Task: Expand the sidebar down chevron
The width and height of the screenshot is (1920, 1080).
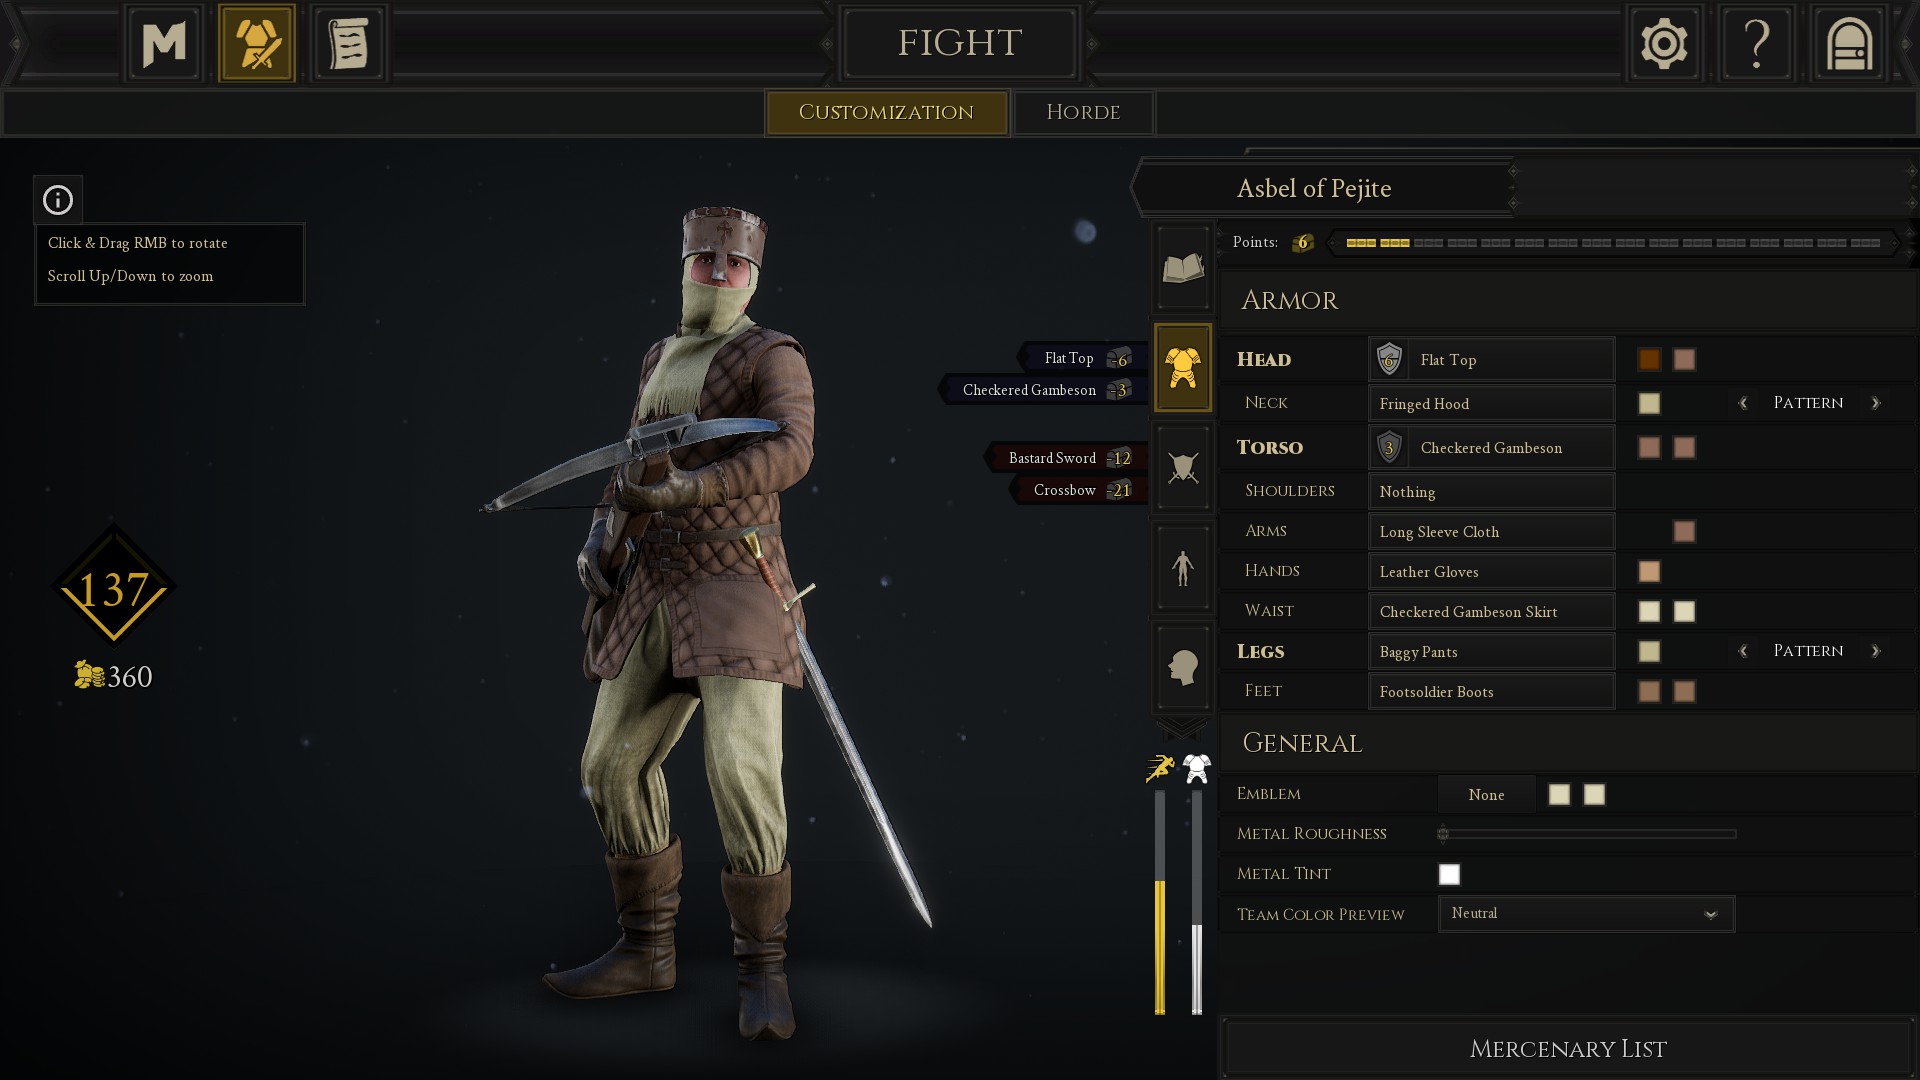Action: pos(1182,729)
